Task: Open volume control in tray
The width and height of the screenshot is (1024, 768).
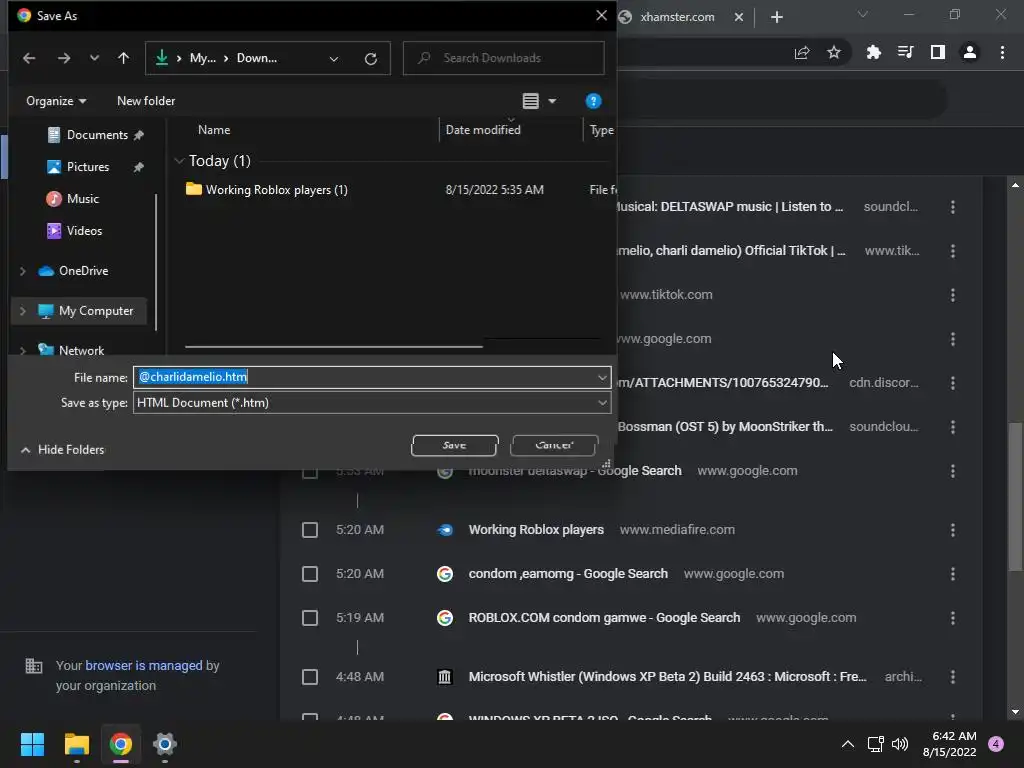Action: 900,744
